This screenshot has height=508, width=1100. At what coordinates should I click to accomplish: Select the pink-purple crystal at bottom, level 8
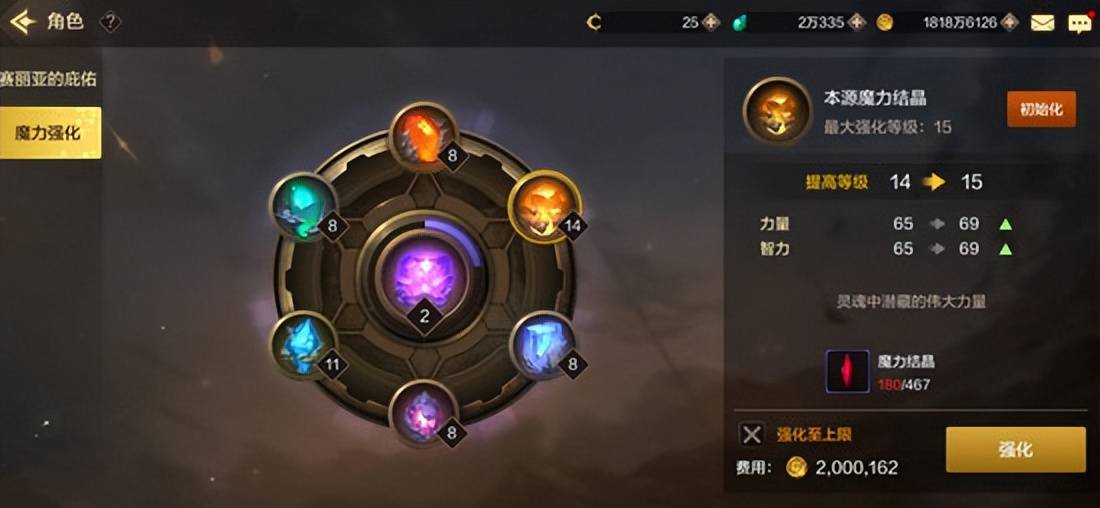(424, 414)
